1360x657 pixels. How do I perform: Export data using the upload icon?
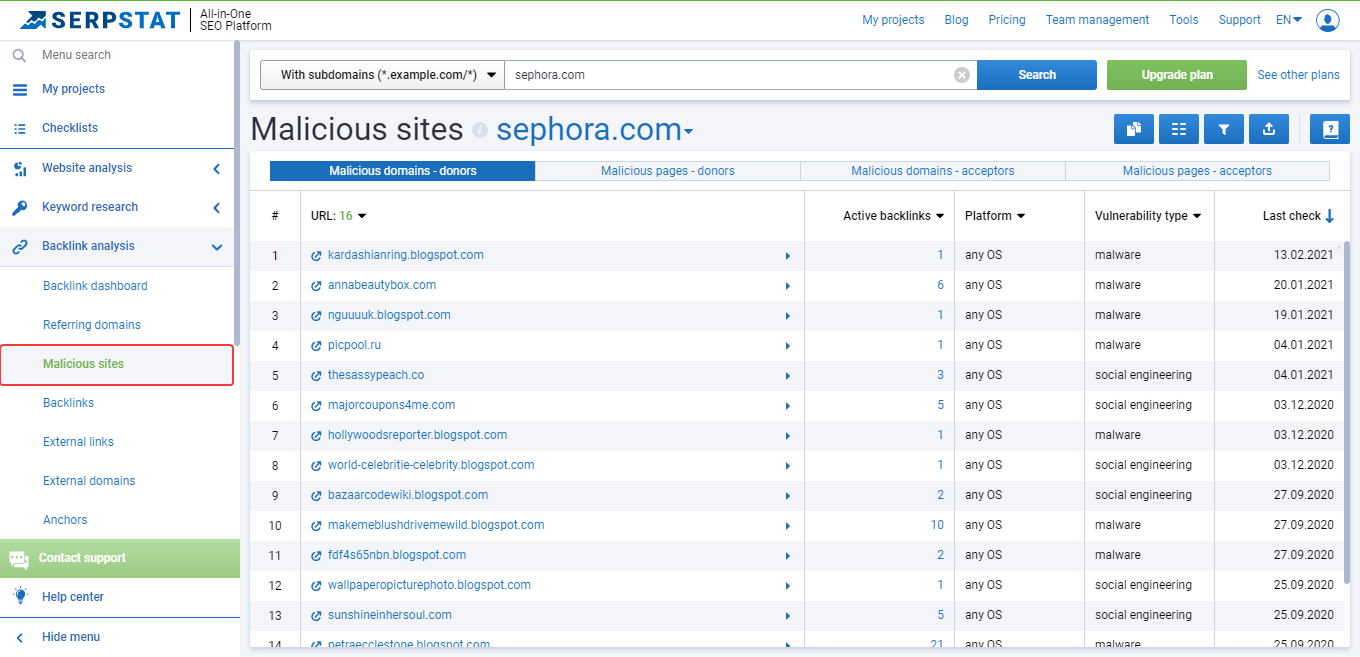pyautogui.click(x=1268, y=129)
